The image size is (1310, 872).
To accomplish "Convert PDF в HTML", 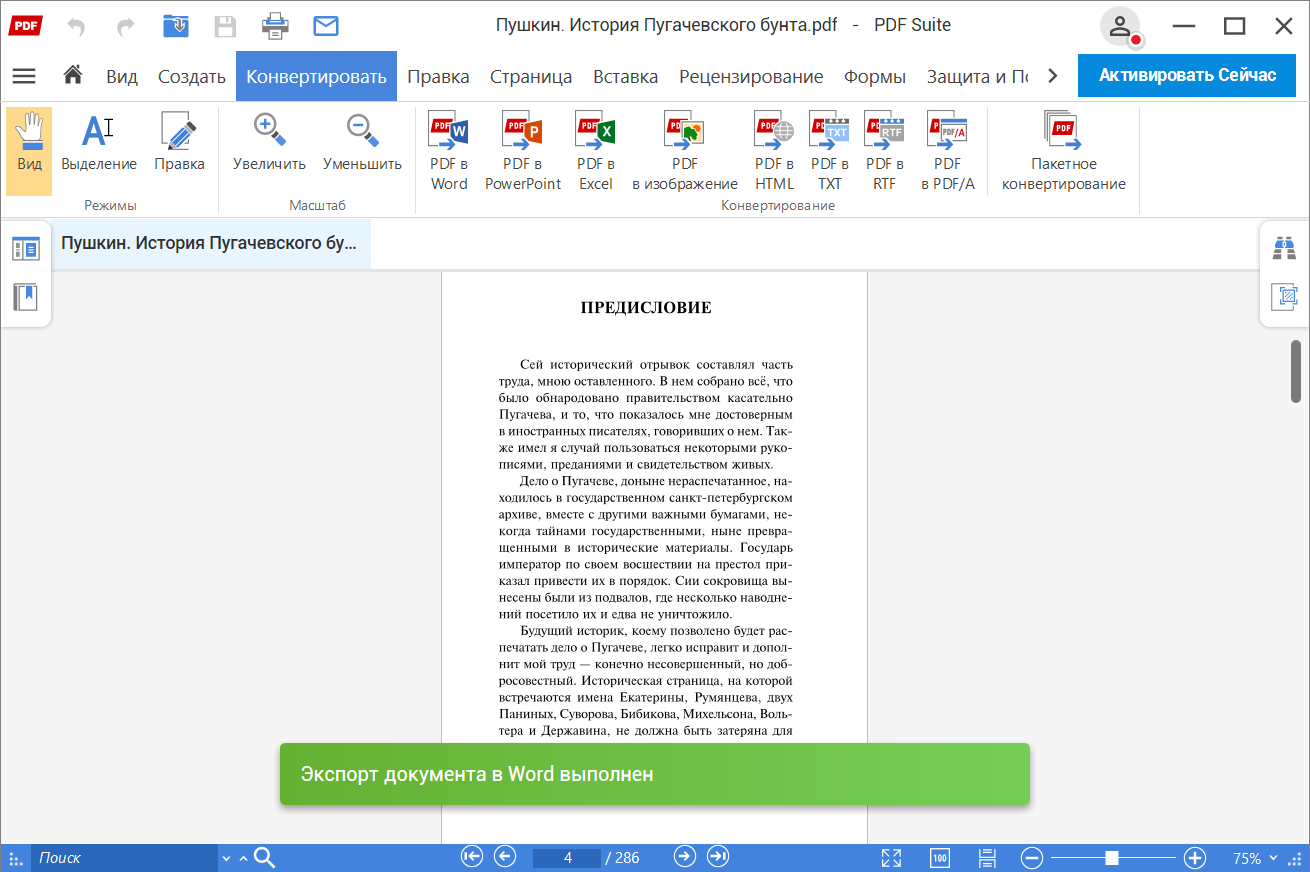I will tap(774, 152).
